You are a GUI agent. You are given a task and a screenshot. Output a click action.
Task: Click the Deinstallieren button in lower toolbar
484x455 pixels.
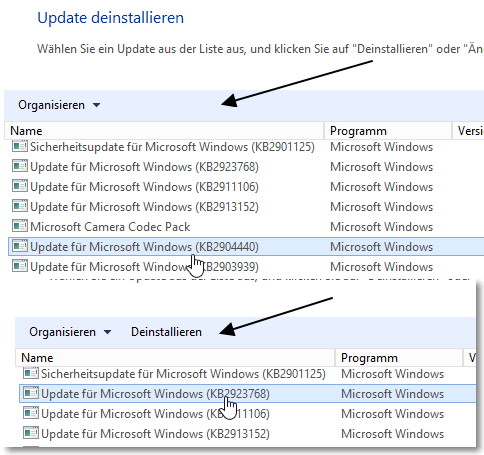tap(166, 332)
